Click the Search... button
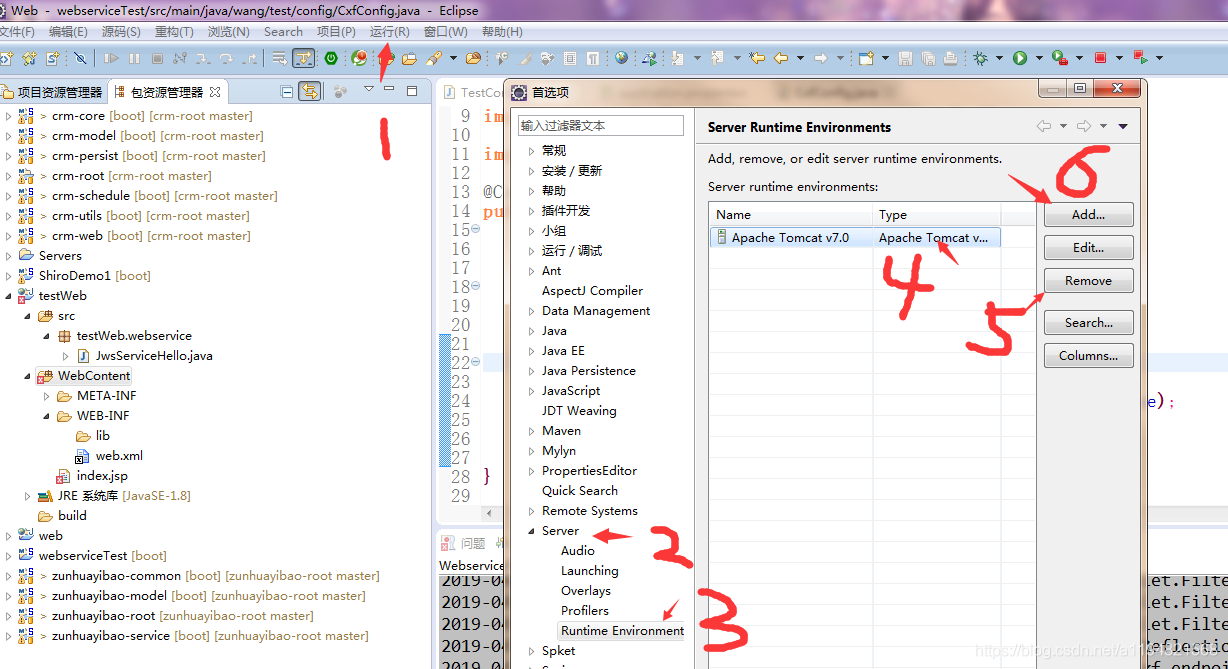Viewport: 1228px width, 669px height. pos(1088,323)
